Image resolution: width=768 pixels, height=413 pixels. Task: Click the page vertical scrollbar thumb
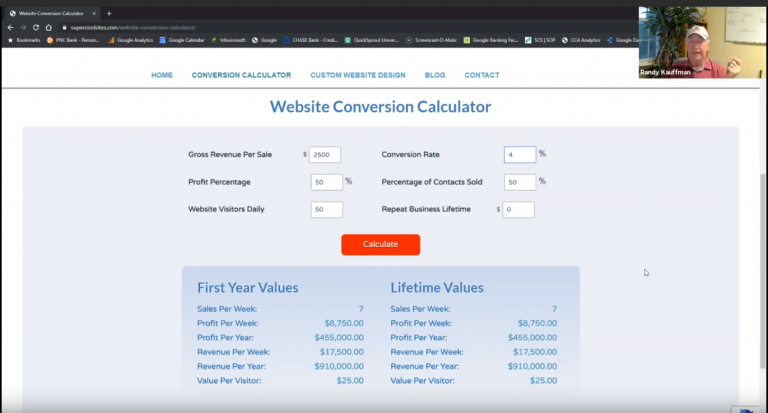click(763, 271)
